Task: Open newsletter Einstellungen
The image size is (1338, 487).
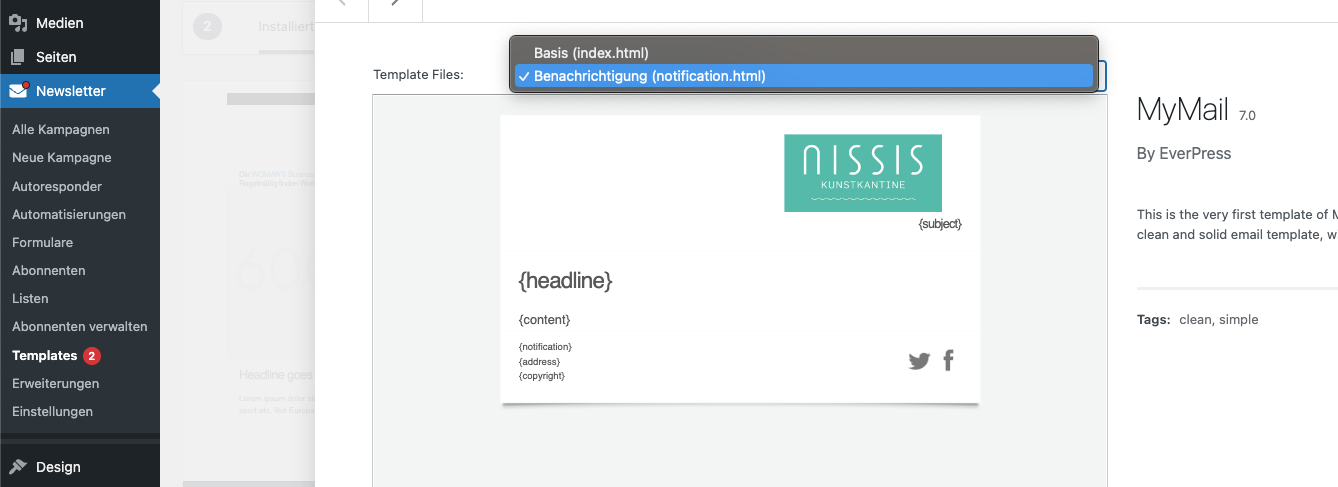Action: (52, 412)
